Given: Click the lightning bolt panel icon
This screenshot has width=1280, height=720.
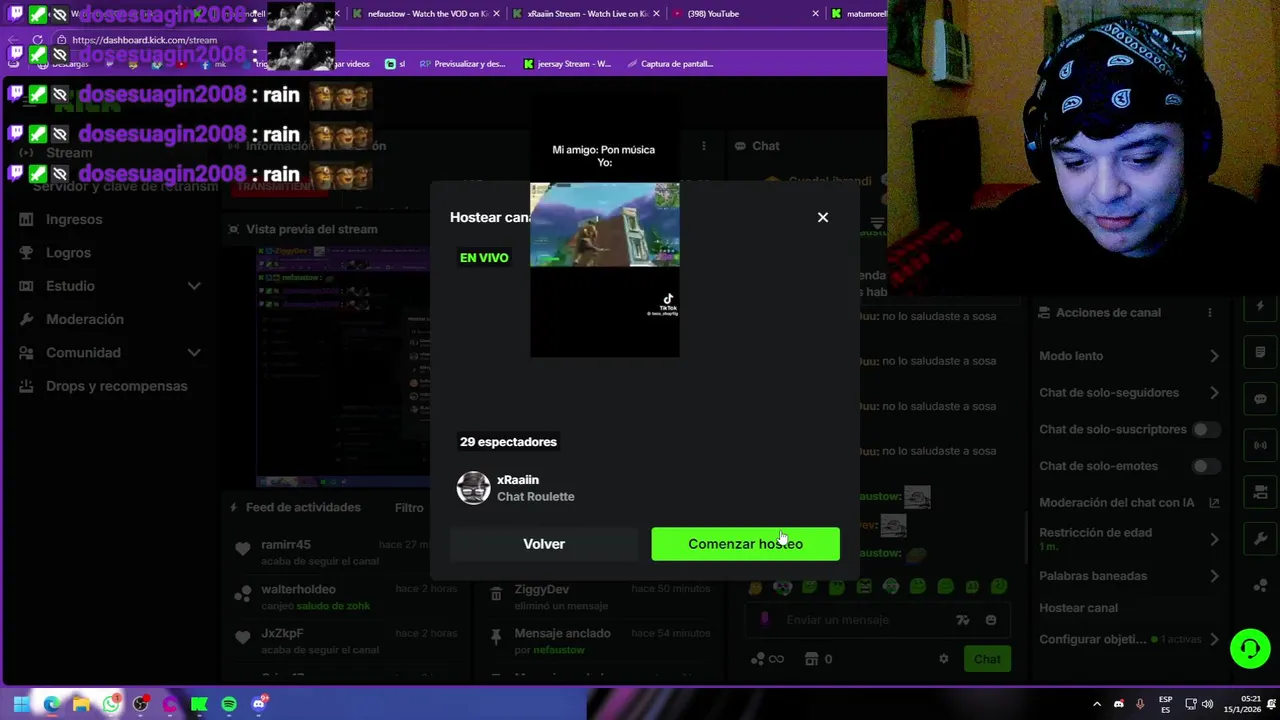Looking at the screenshot, I should coord(1260,306).
